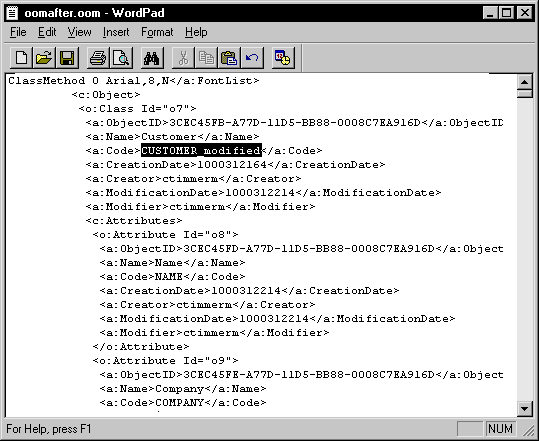
Task: Open the Format menu
Action: (157, 32)
